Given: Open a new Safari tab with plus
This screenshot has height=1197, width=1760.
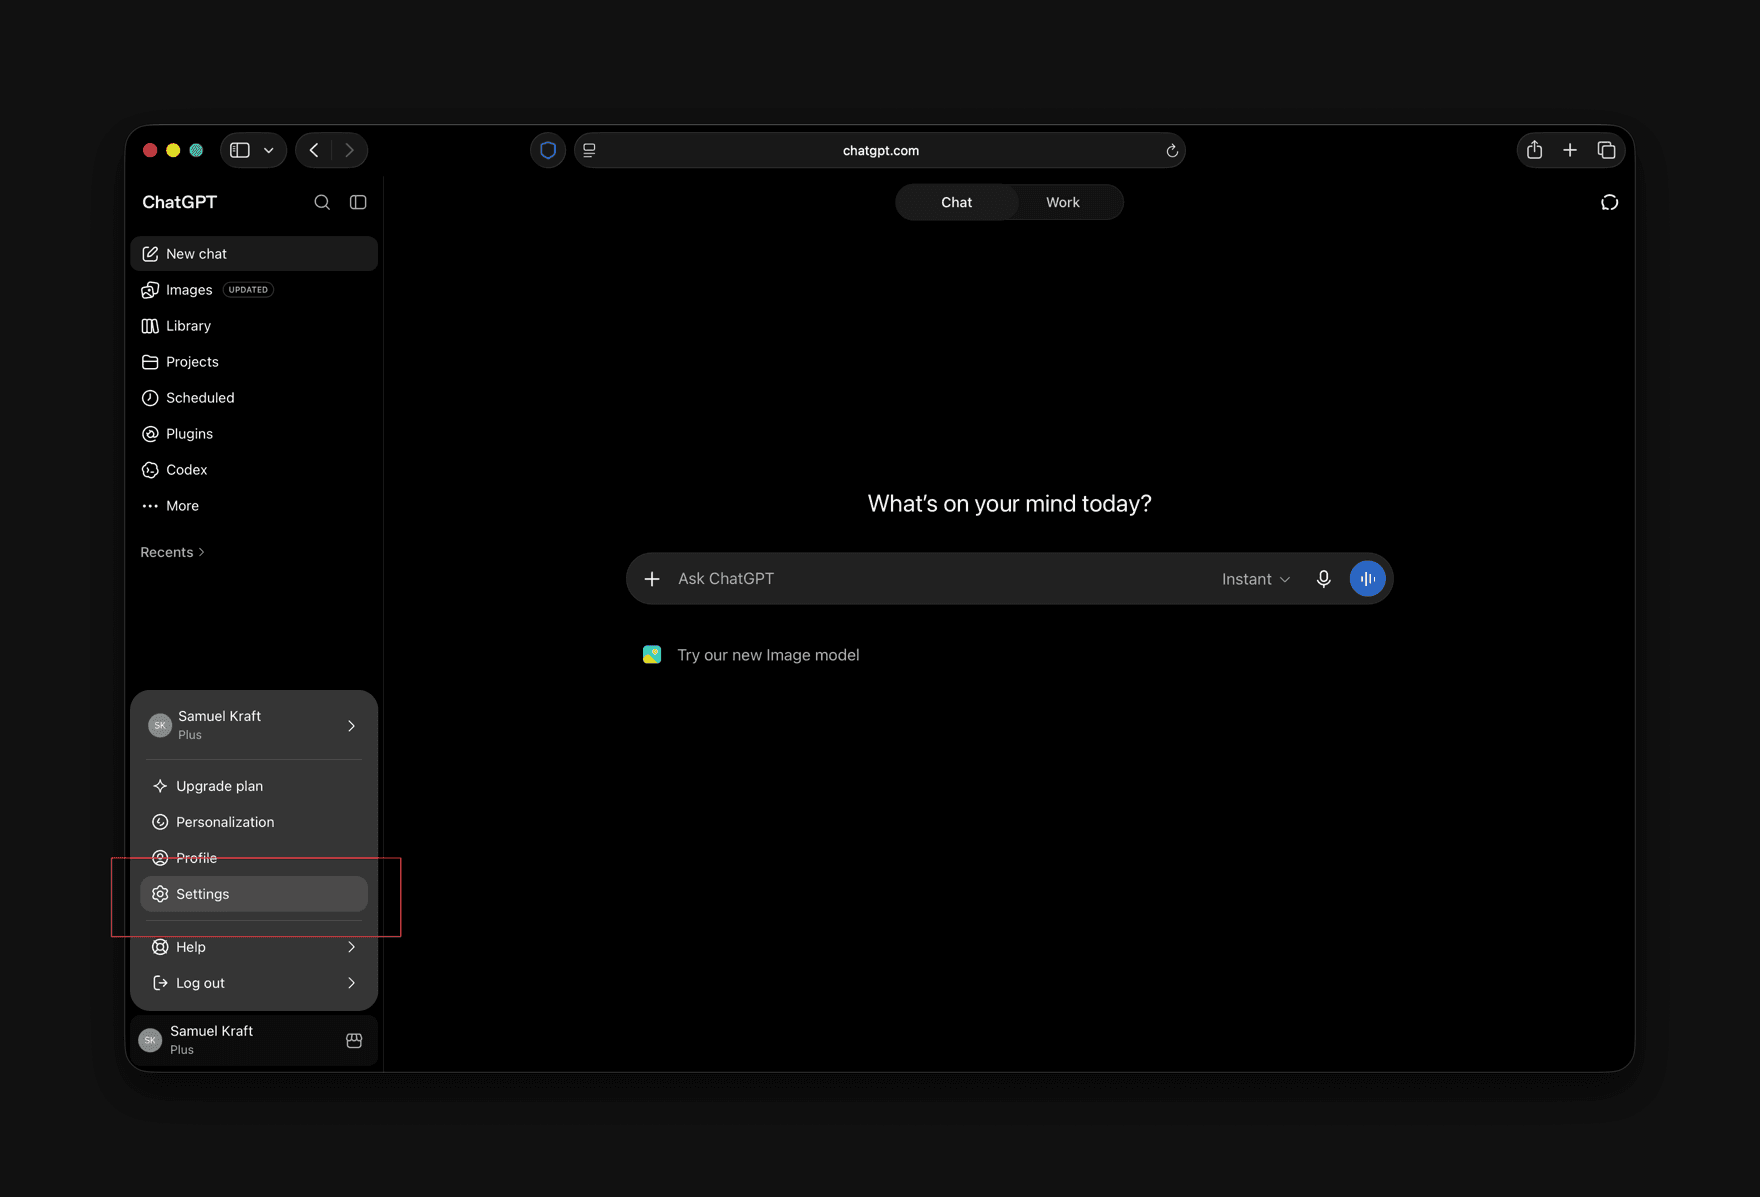Looking at the screenshot, I should (1570, 150).
